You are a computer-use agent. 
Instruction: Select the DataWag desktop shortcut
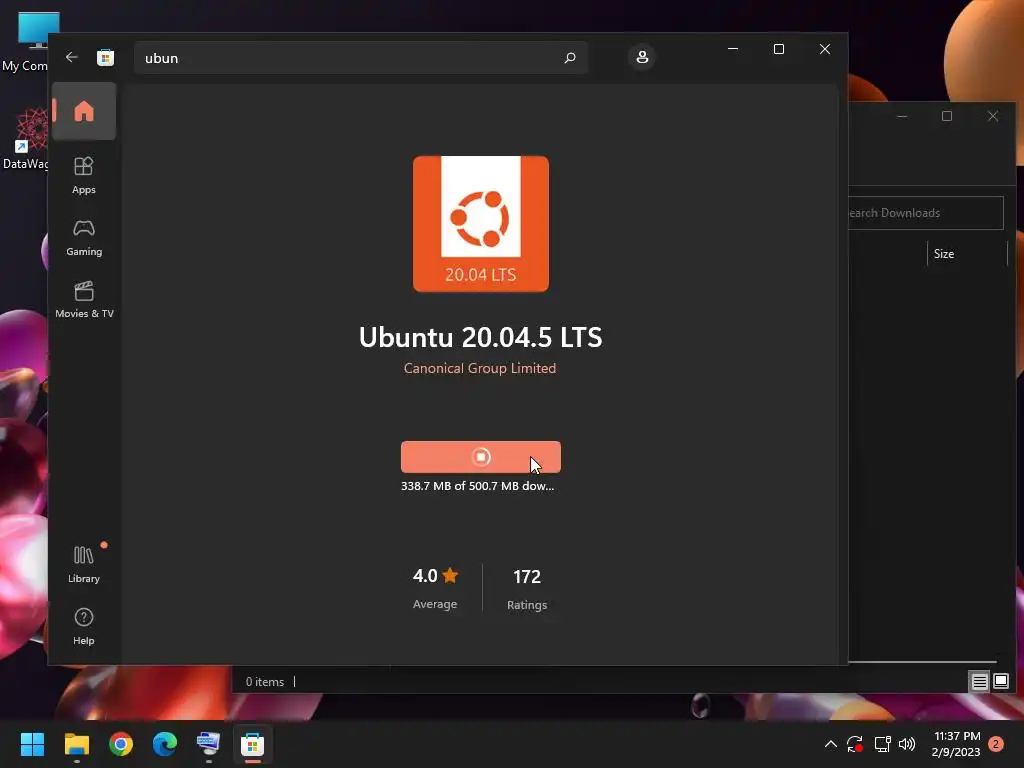click(26, 138)
